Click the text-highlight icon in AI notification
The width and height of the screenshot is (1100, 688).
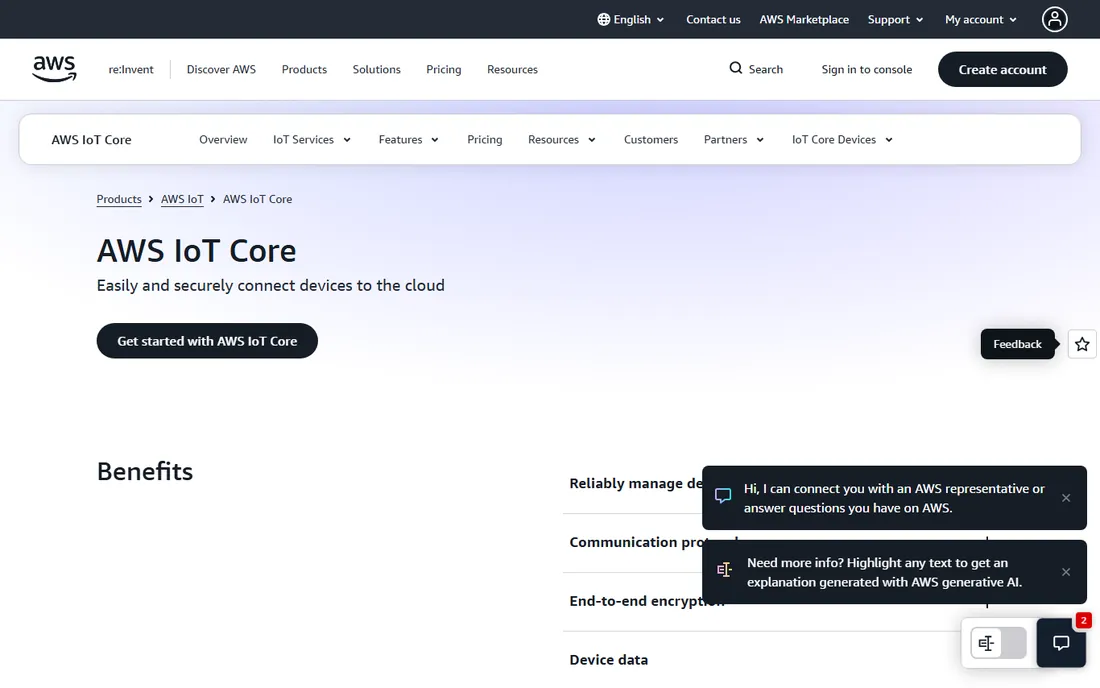724,570
